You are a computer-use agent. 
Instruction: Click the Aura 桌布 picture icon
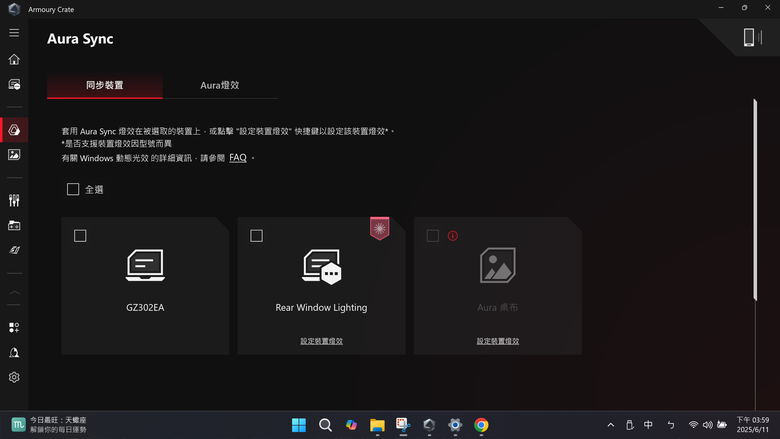497,265
